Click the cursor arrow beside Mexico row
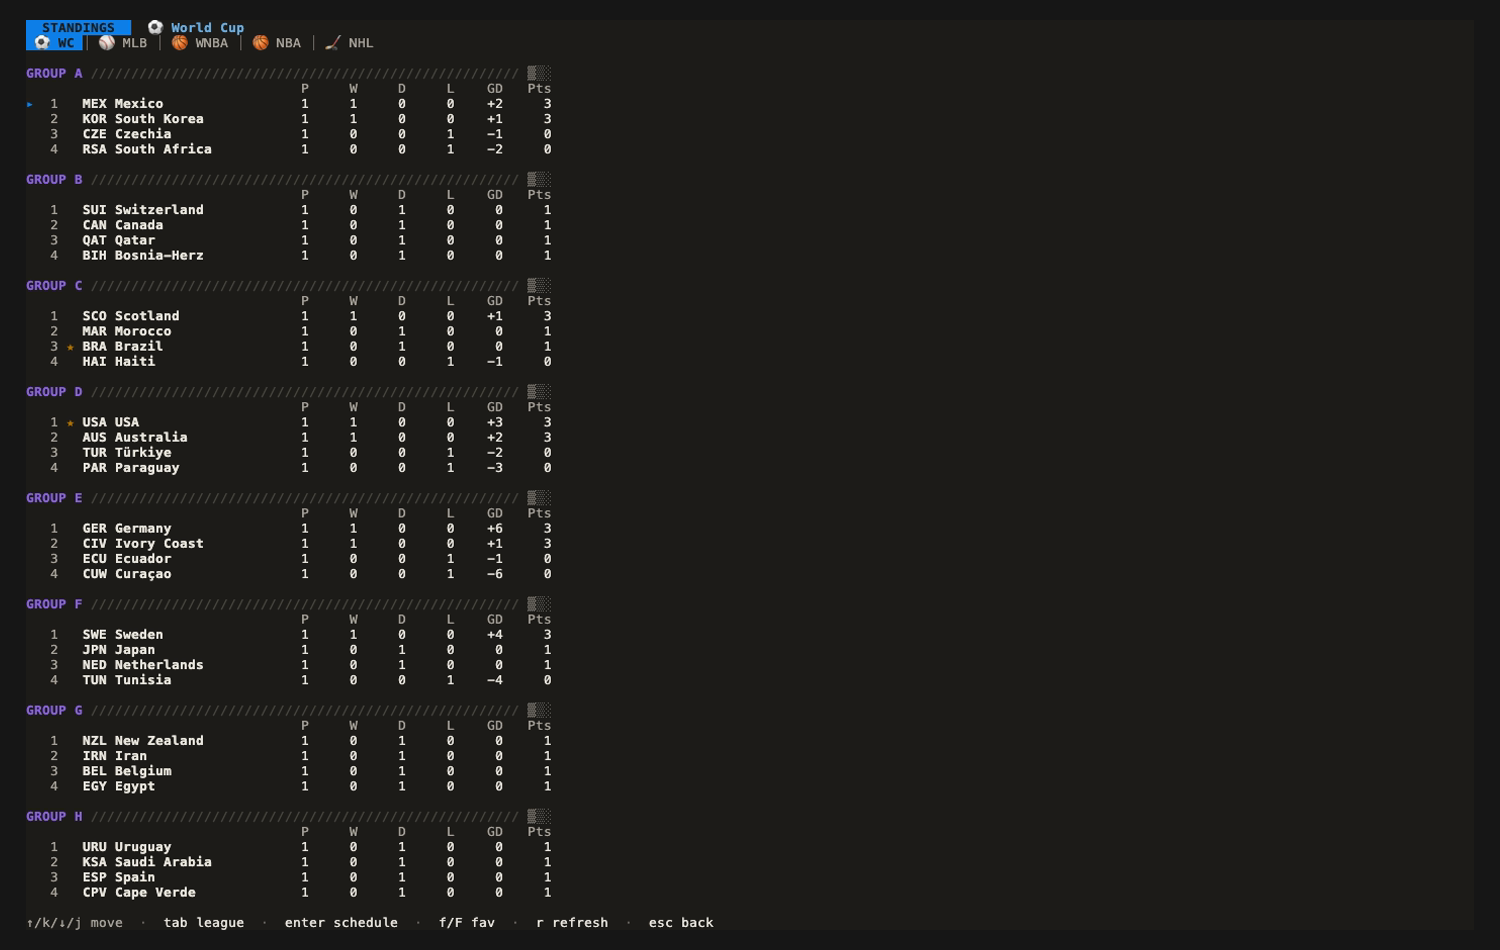Viewport: 1500px width, 950px height. pos(30,104)
